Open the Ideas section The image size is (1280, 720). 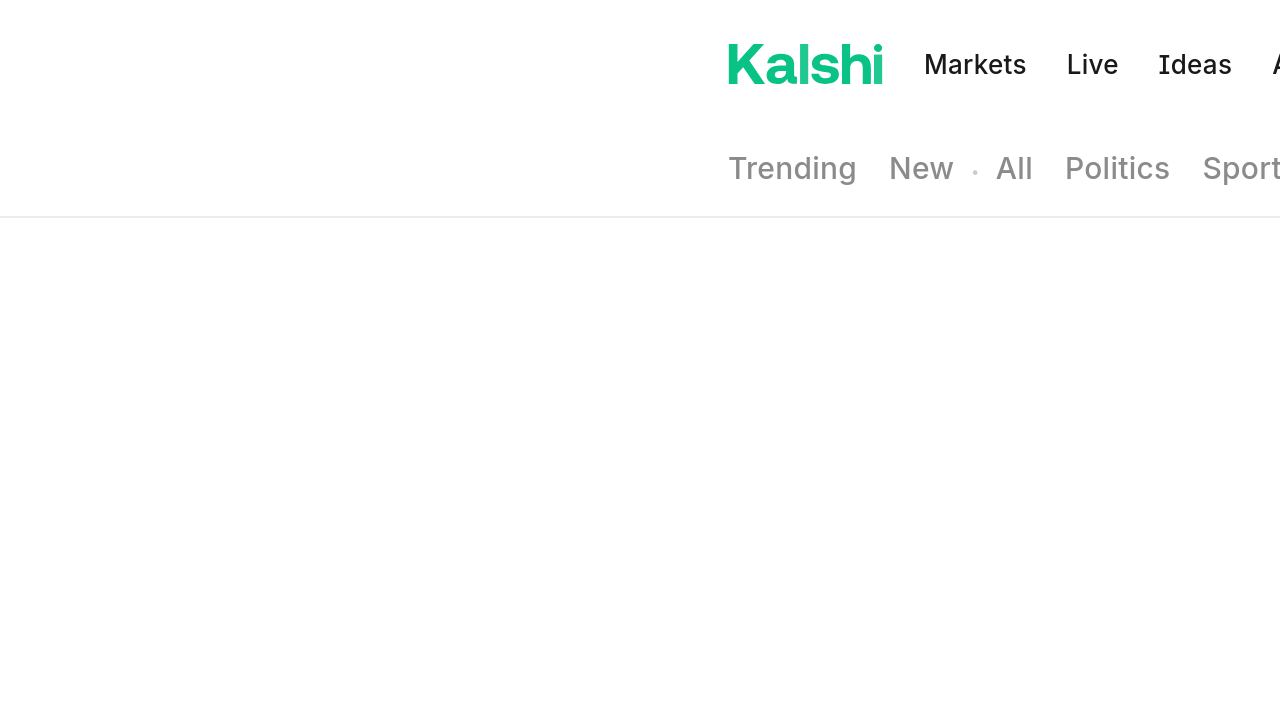(x=1194, y=64)
